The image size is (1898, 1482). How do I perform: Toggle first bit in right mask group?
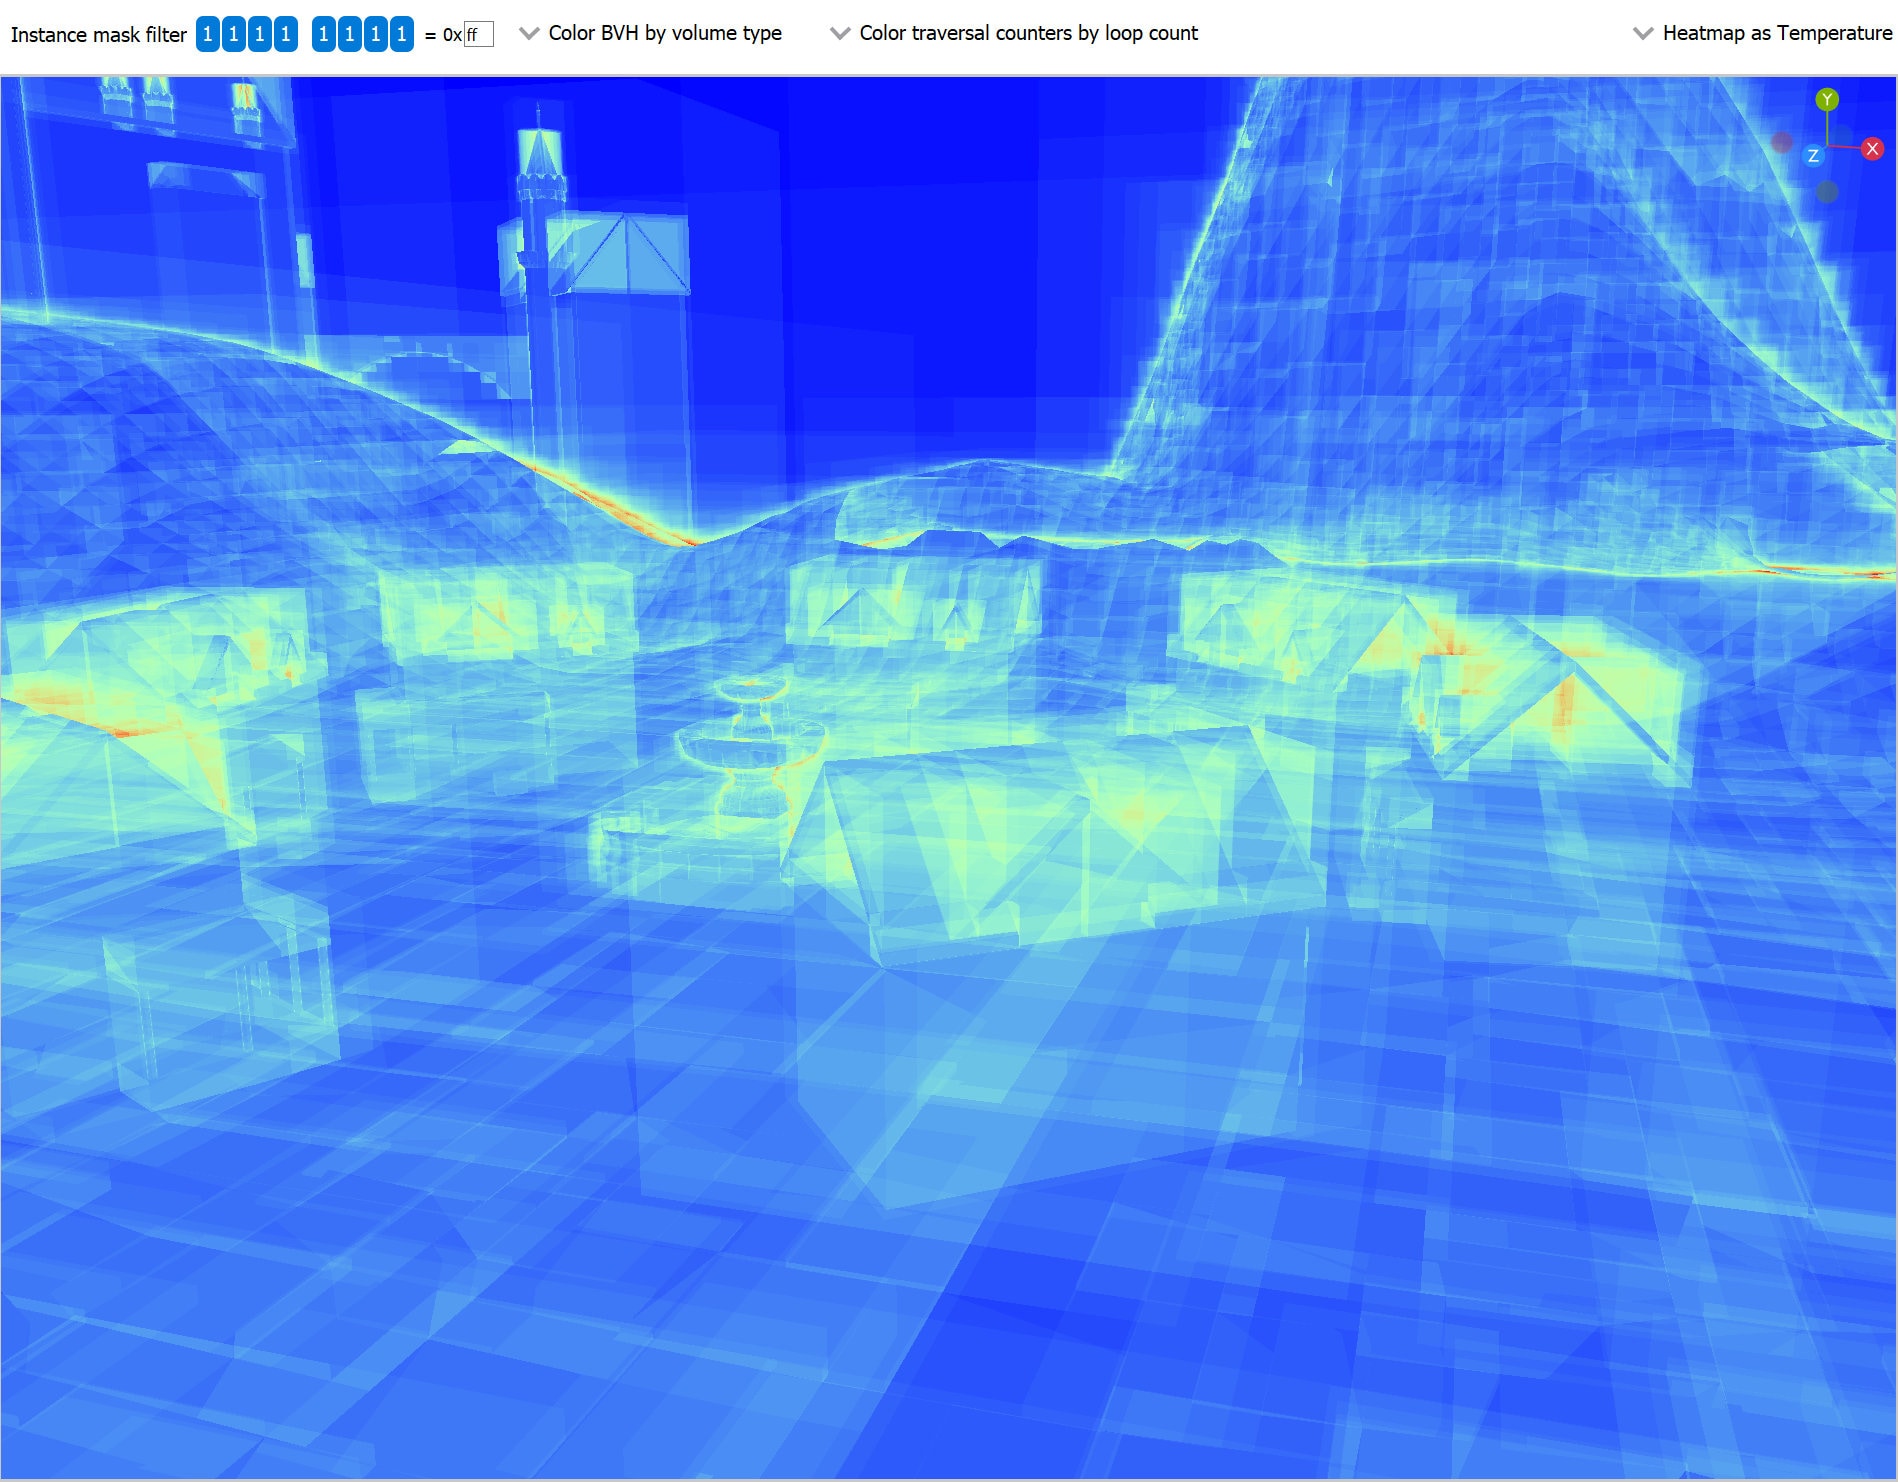[x=324, y=34]
